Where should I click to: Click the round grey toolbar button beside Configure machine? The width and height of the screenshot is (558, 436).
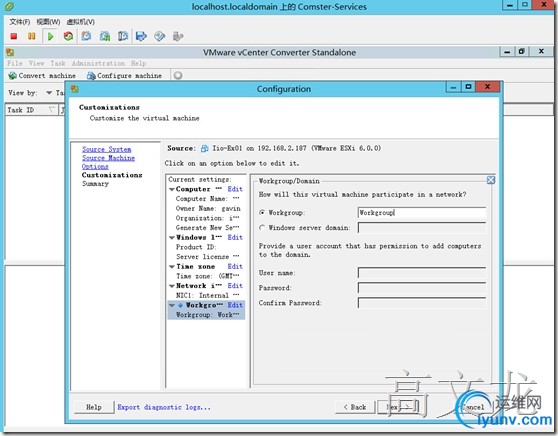click(x=178, y=75)
